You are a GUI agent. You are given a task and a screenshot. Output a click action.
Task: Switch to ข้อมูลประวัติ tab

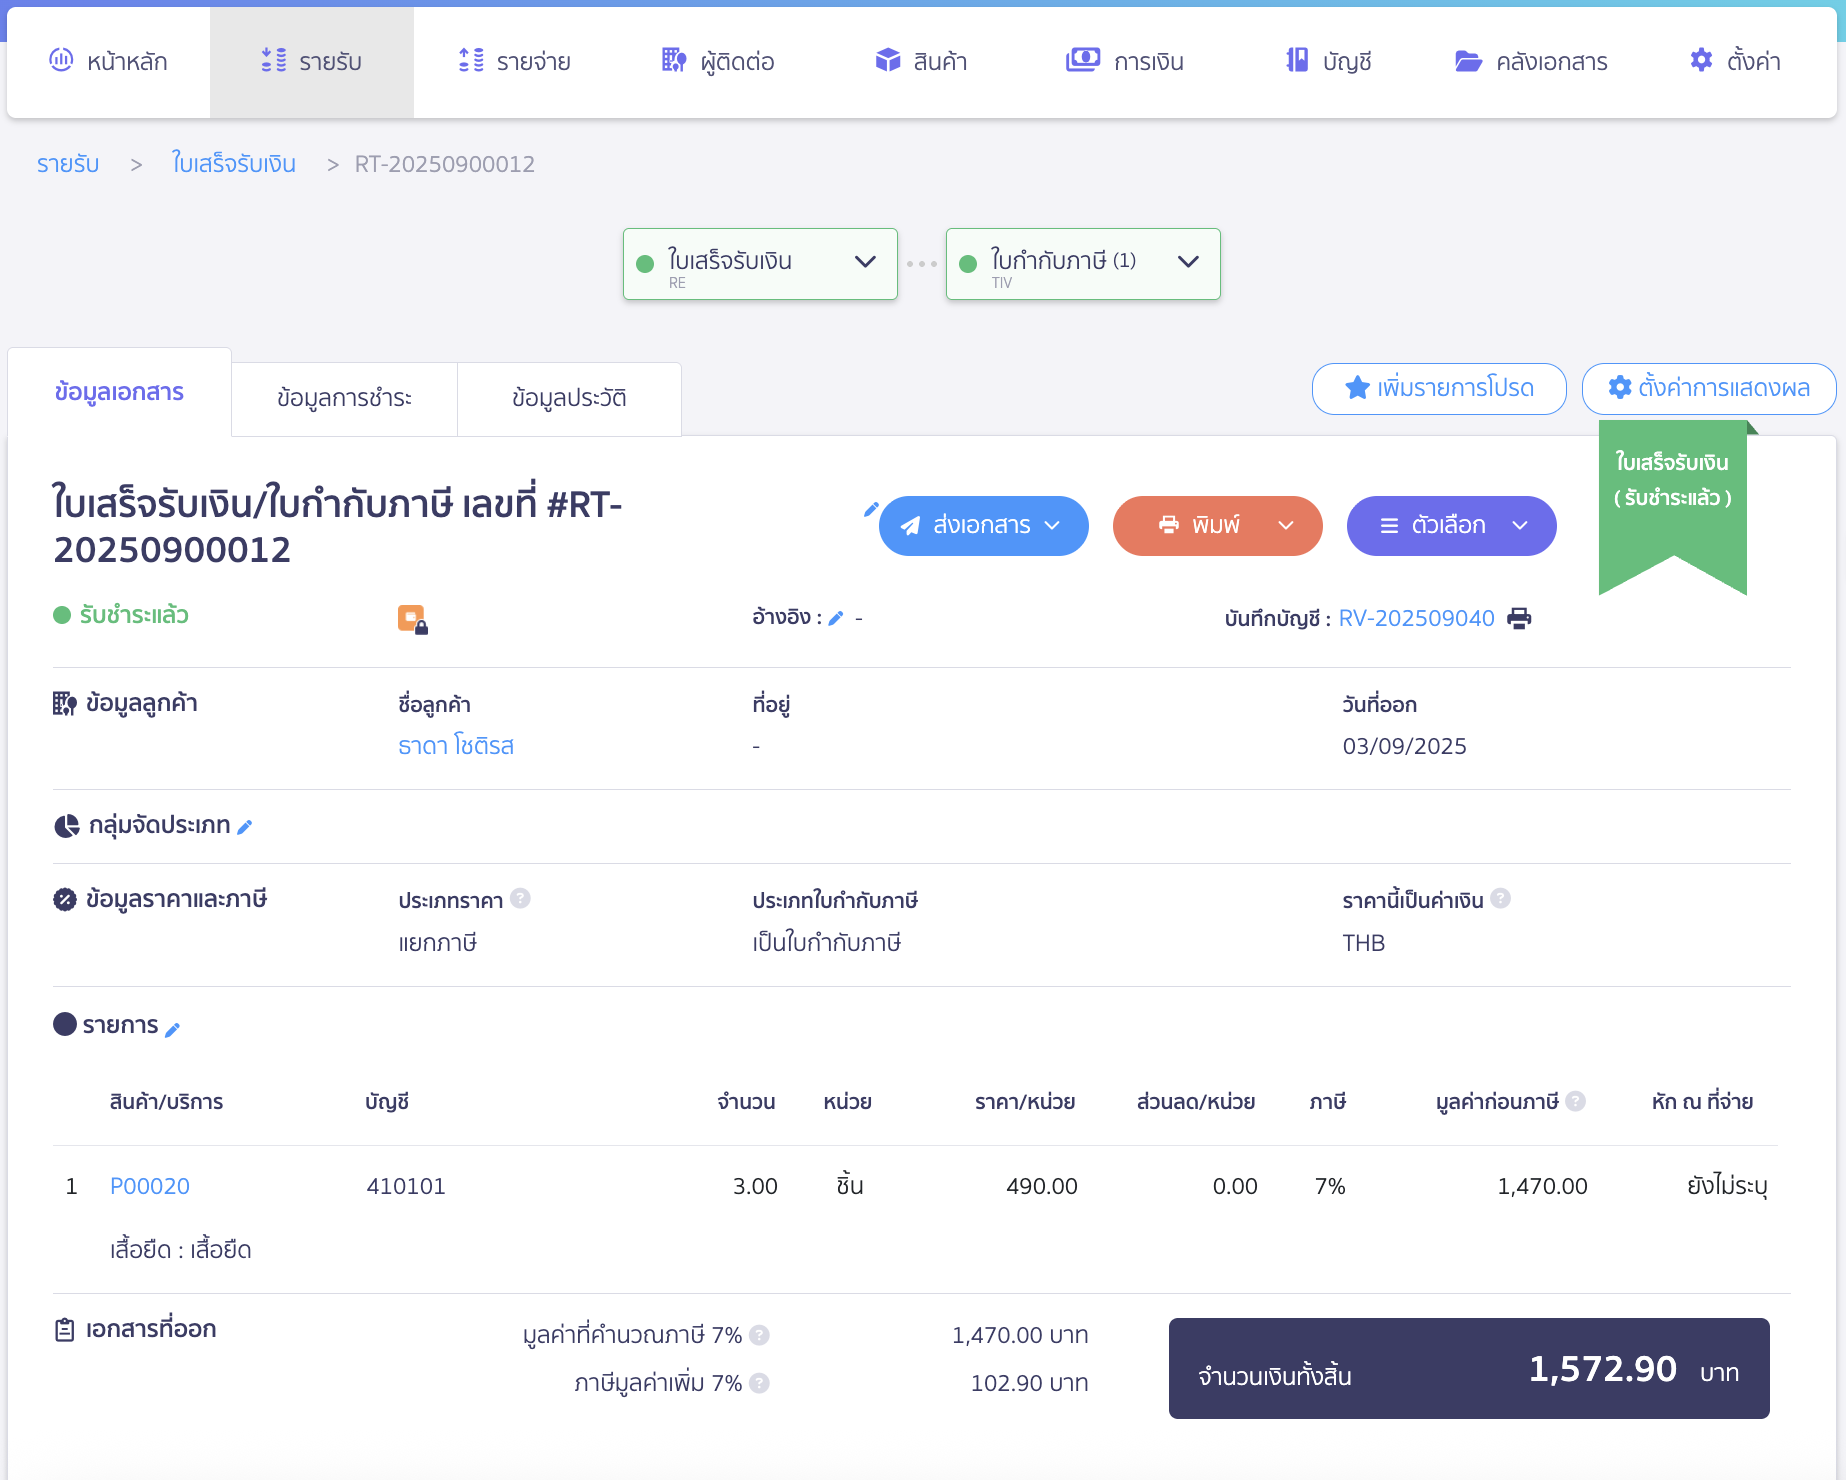click(x=569, y=398)
